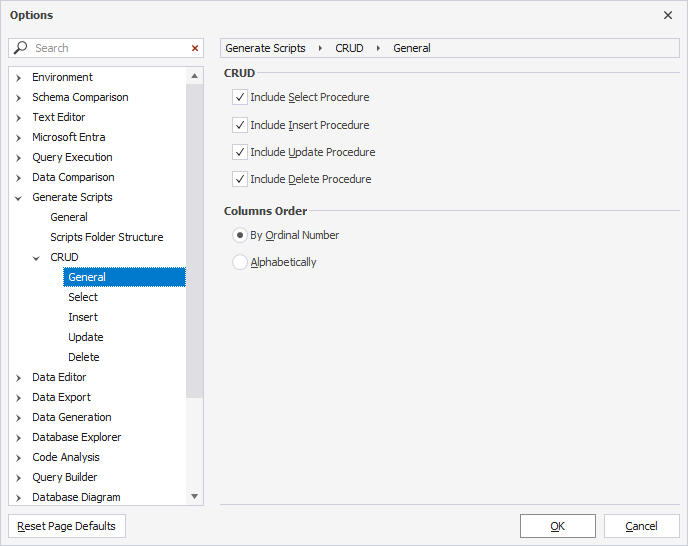
Task: Open Scripts Folder Structure page
Action: pos(107,237)
